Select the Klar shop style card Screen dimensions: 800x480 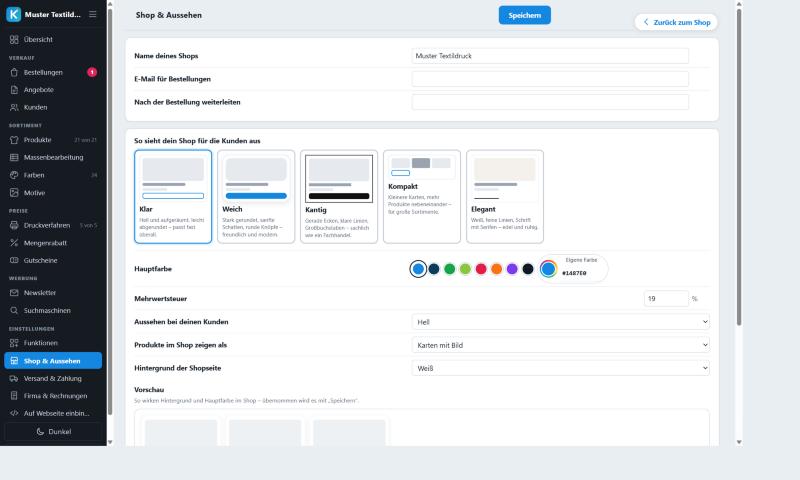[173, 196]
